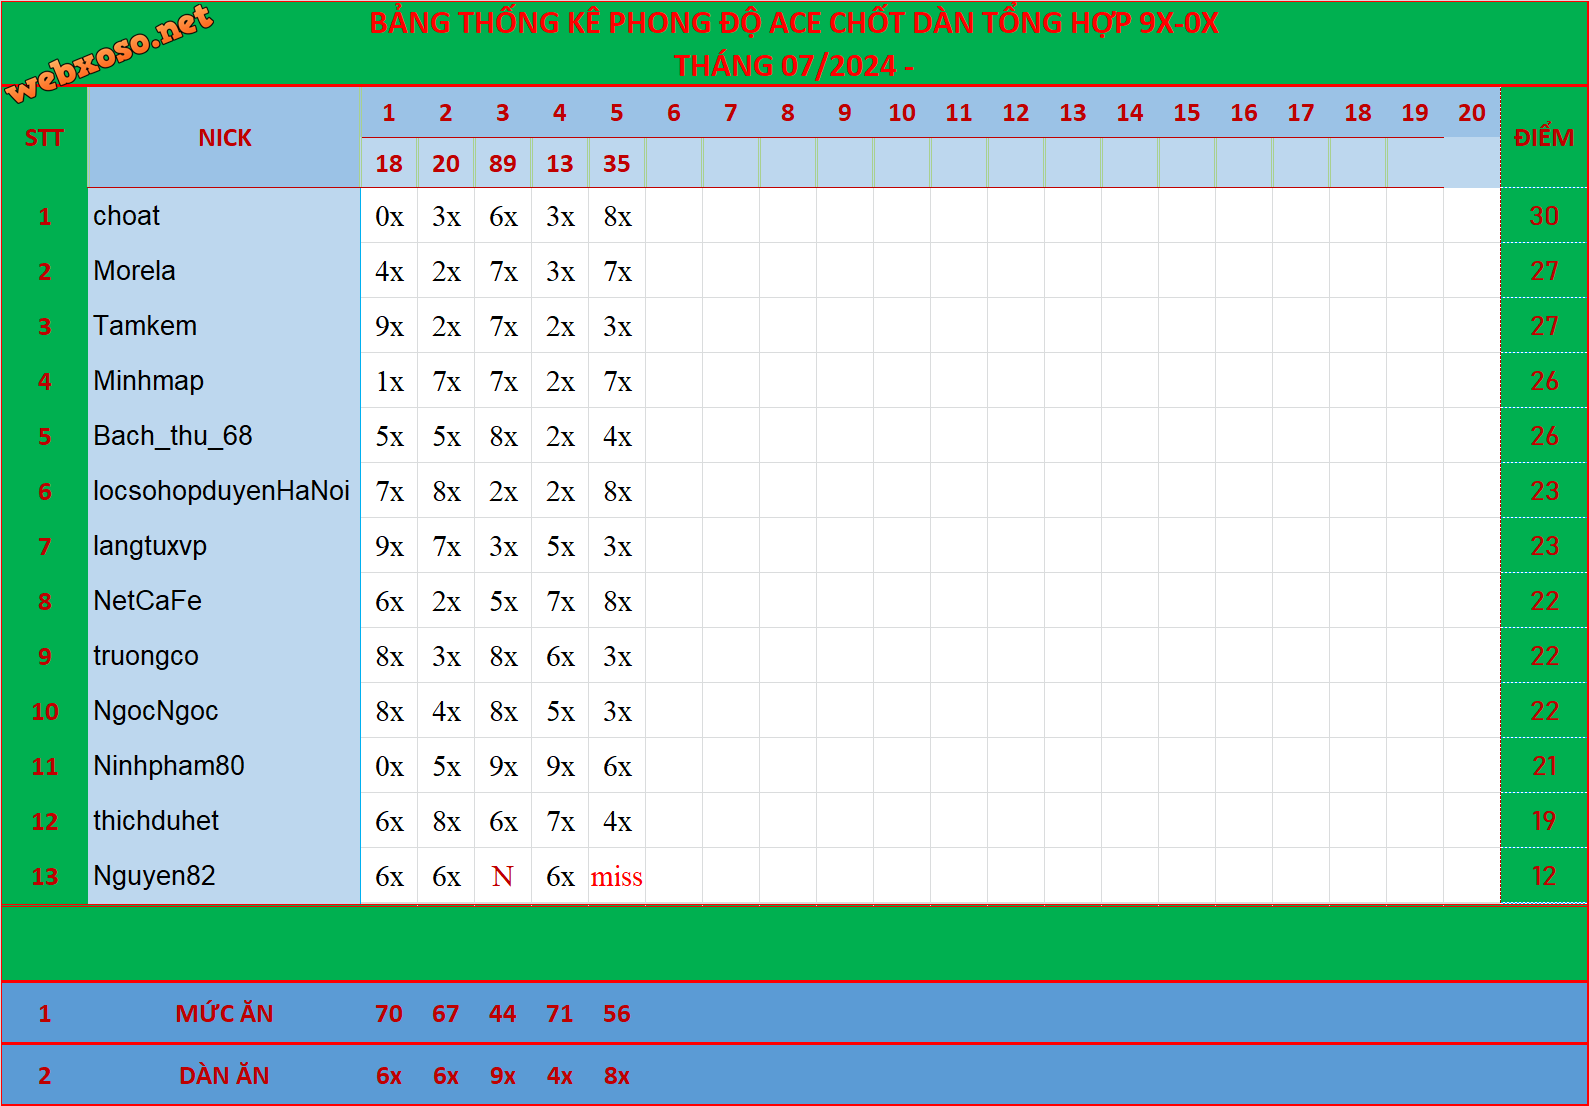Viewport: 1589px width, 1106px height.
Task: Select Tamkem's day 1 cell 9x
Action: (389, 326)
